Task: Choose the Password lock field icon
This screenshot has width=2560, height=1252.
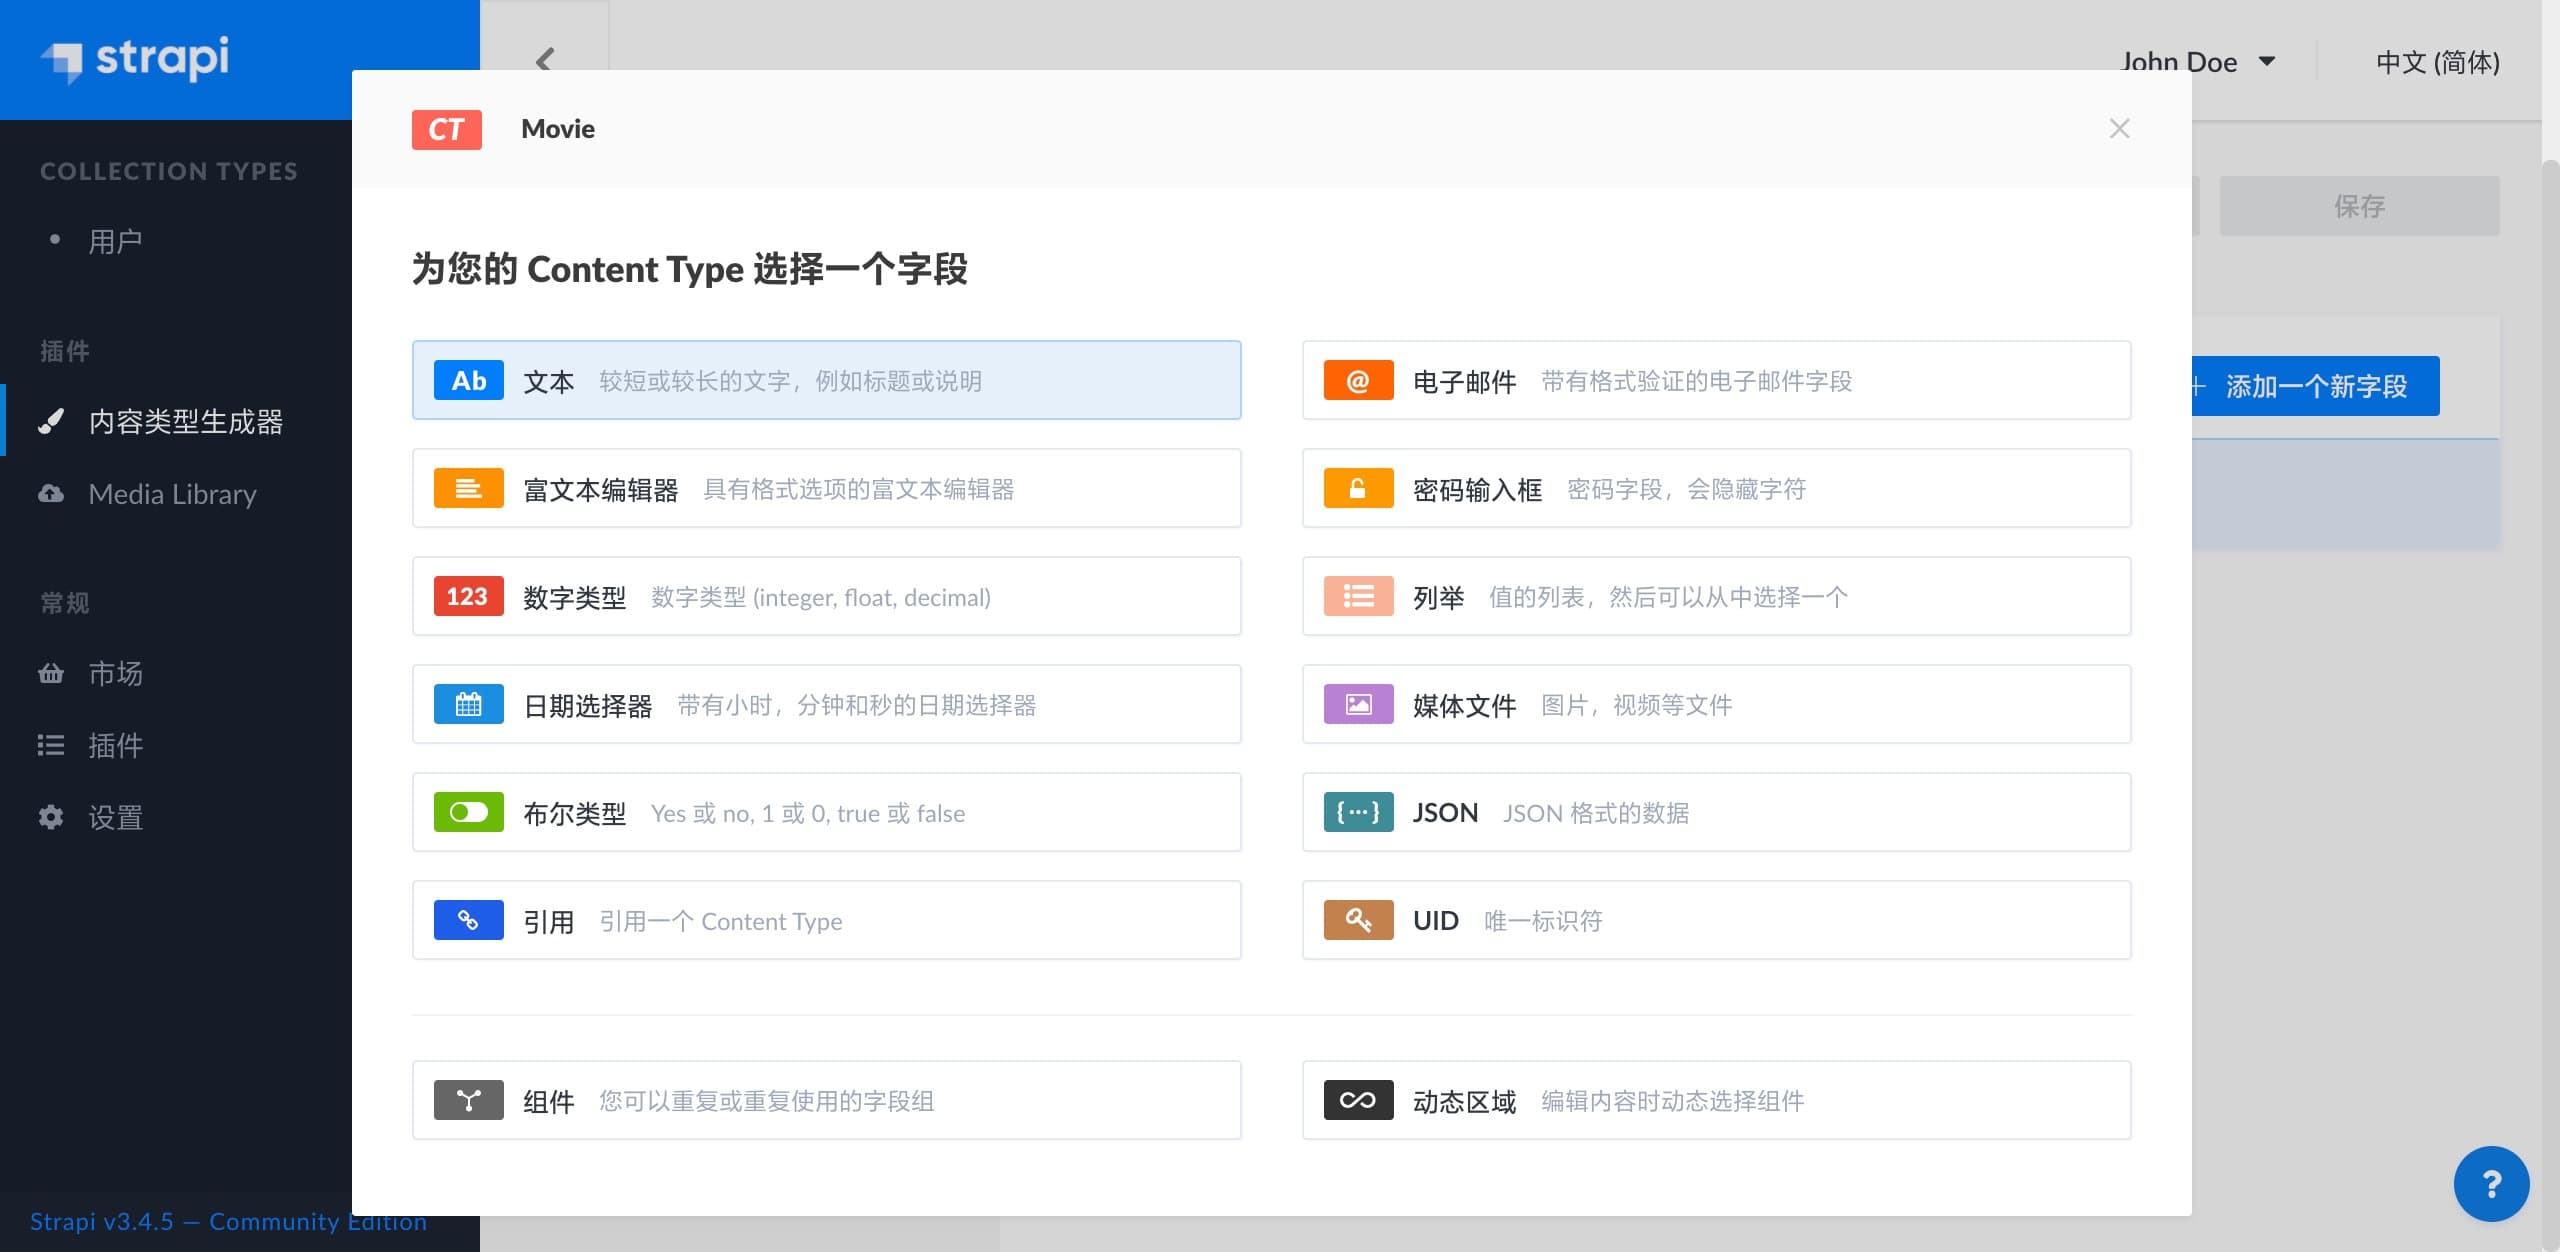Action: (x=1358, y=488)
